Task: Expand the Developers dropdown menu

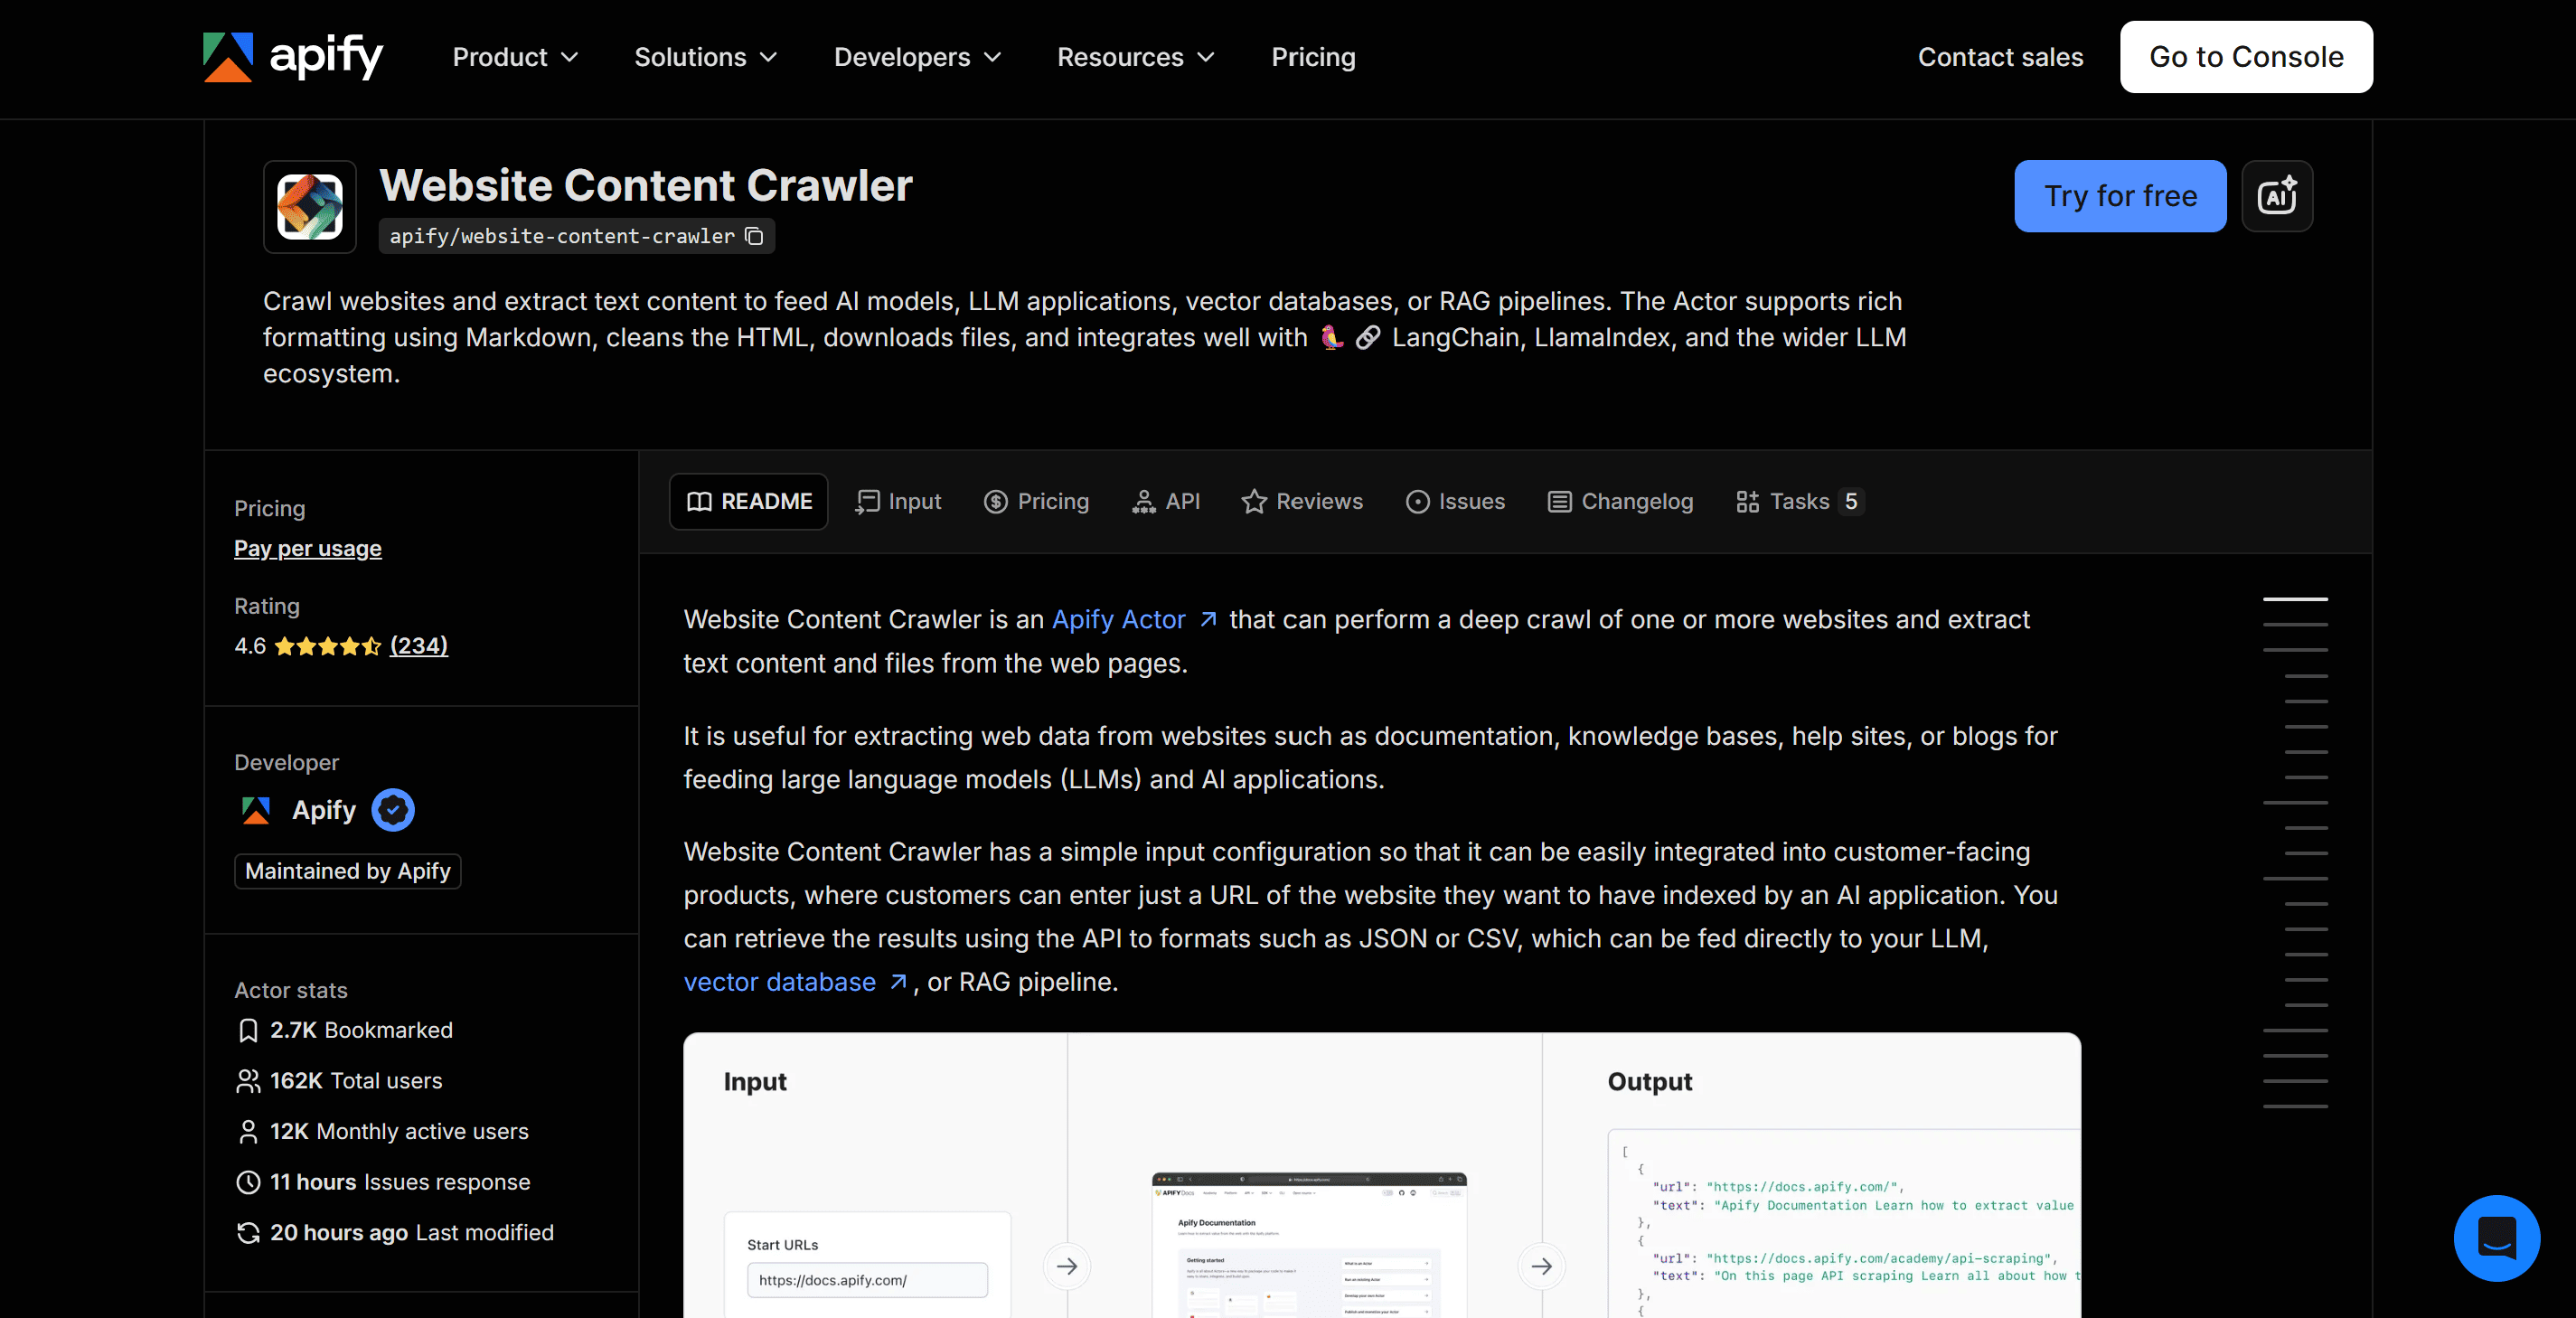Action: pyautogui.click(x=917, y=57)
